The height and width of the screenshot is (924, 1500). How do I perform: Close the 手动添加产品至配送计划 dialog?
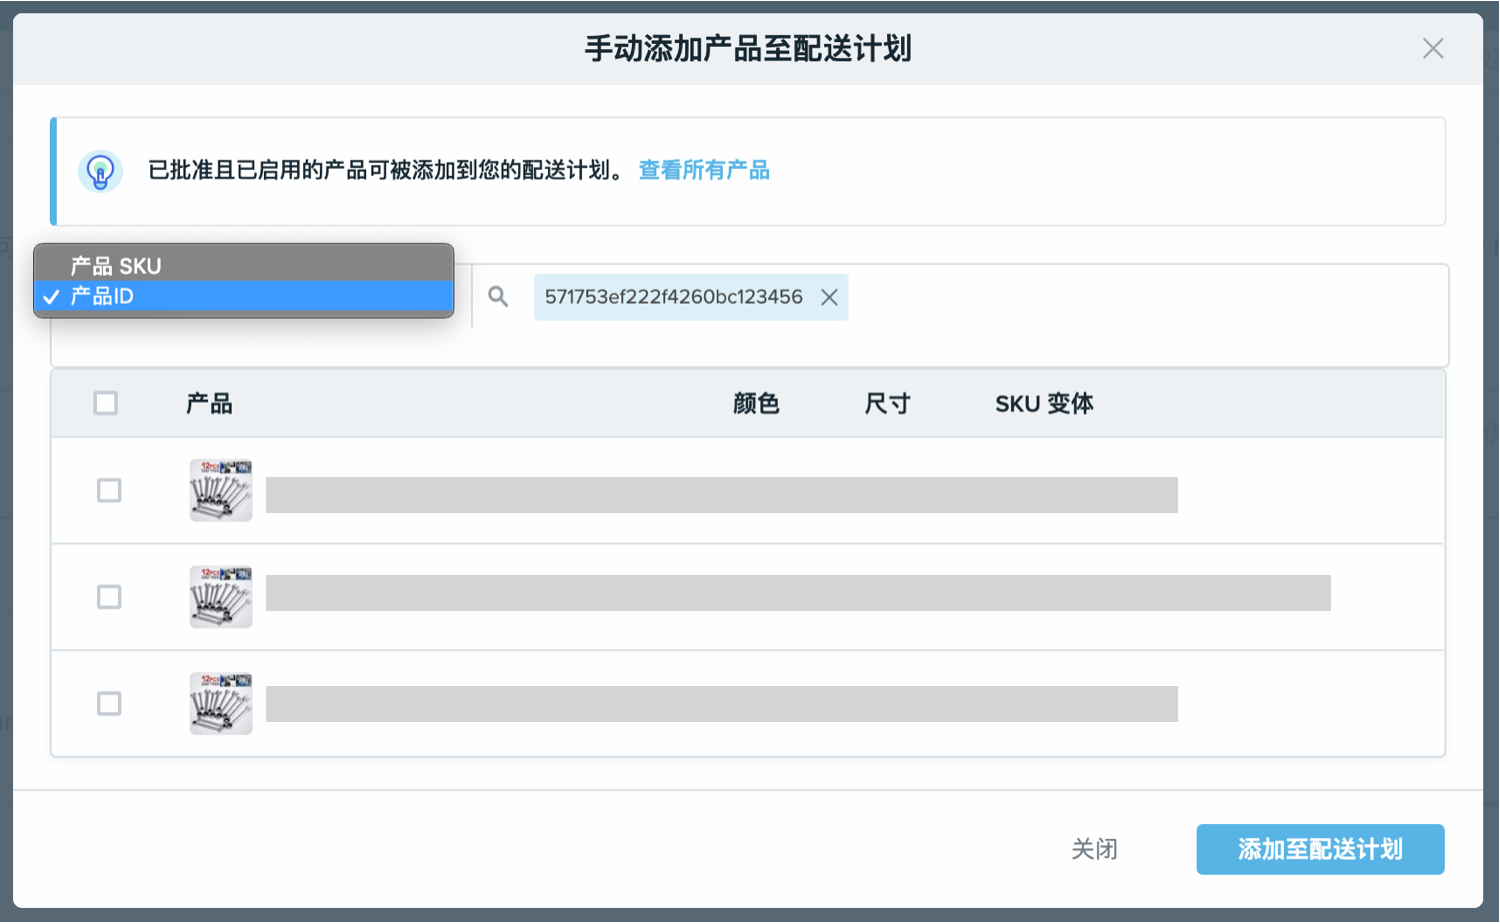tap(1433, 48)
